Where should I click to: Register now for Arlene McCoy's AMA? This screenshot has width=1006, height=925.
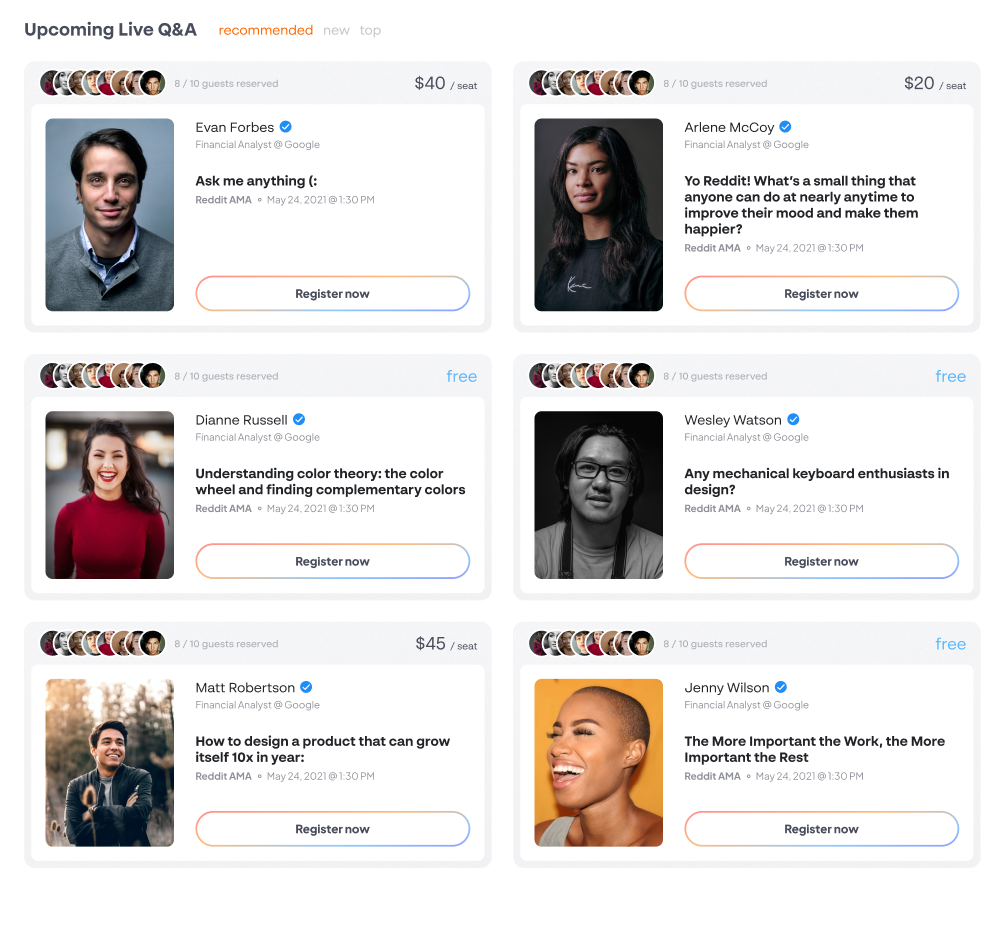pos(821,294)
